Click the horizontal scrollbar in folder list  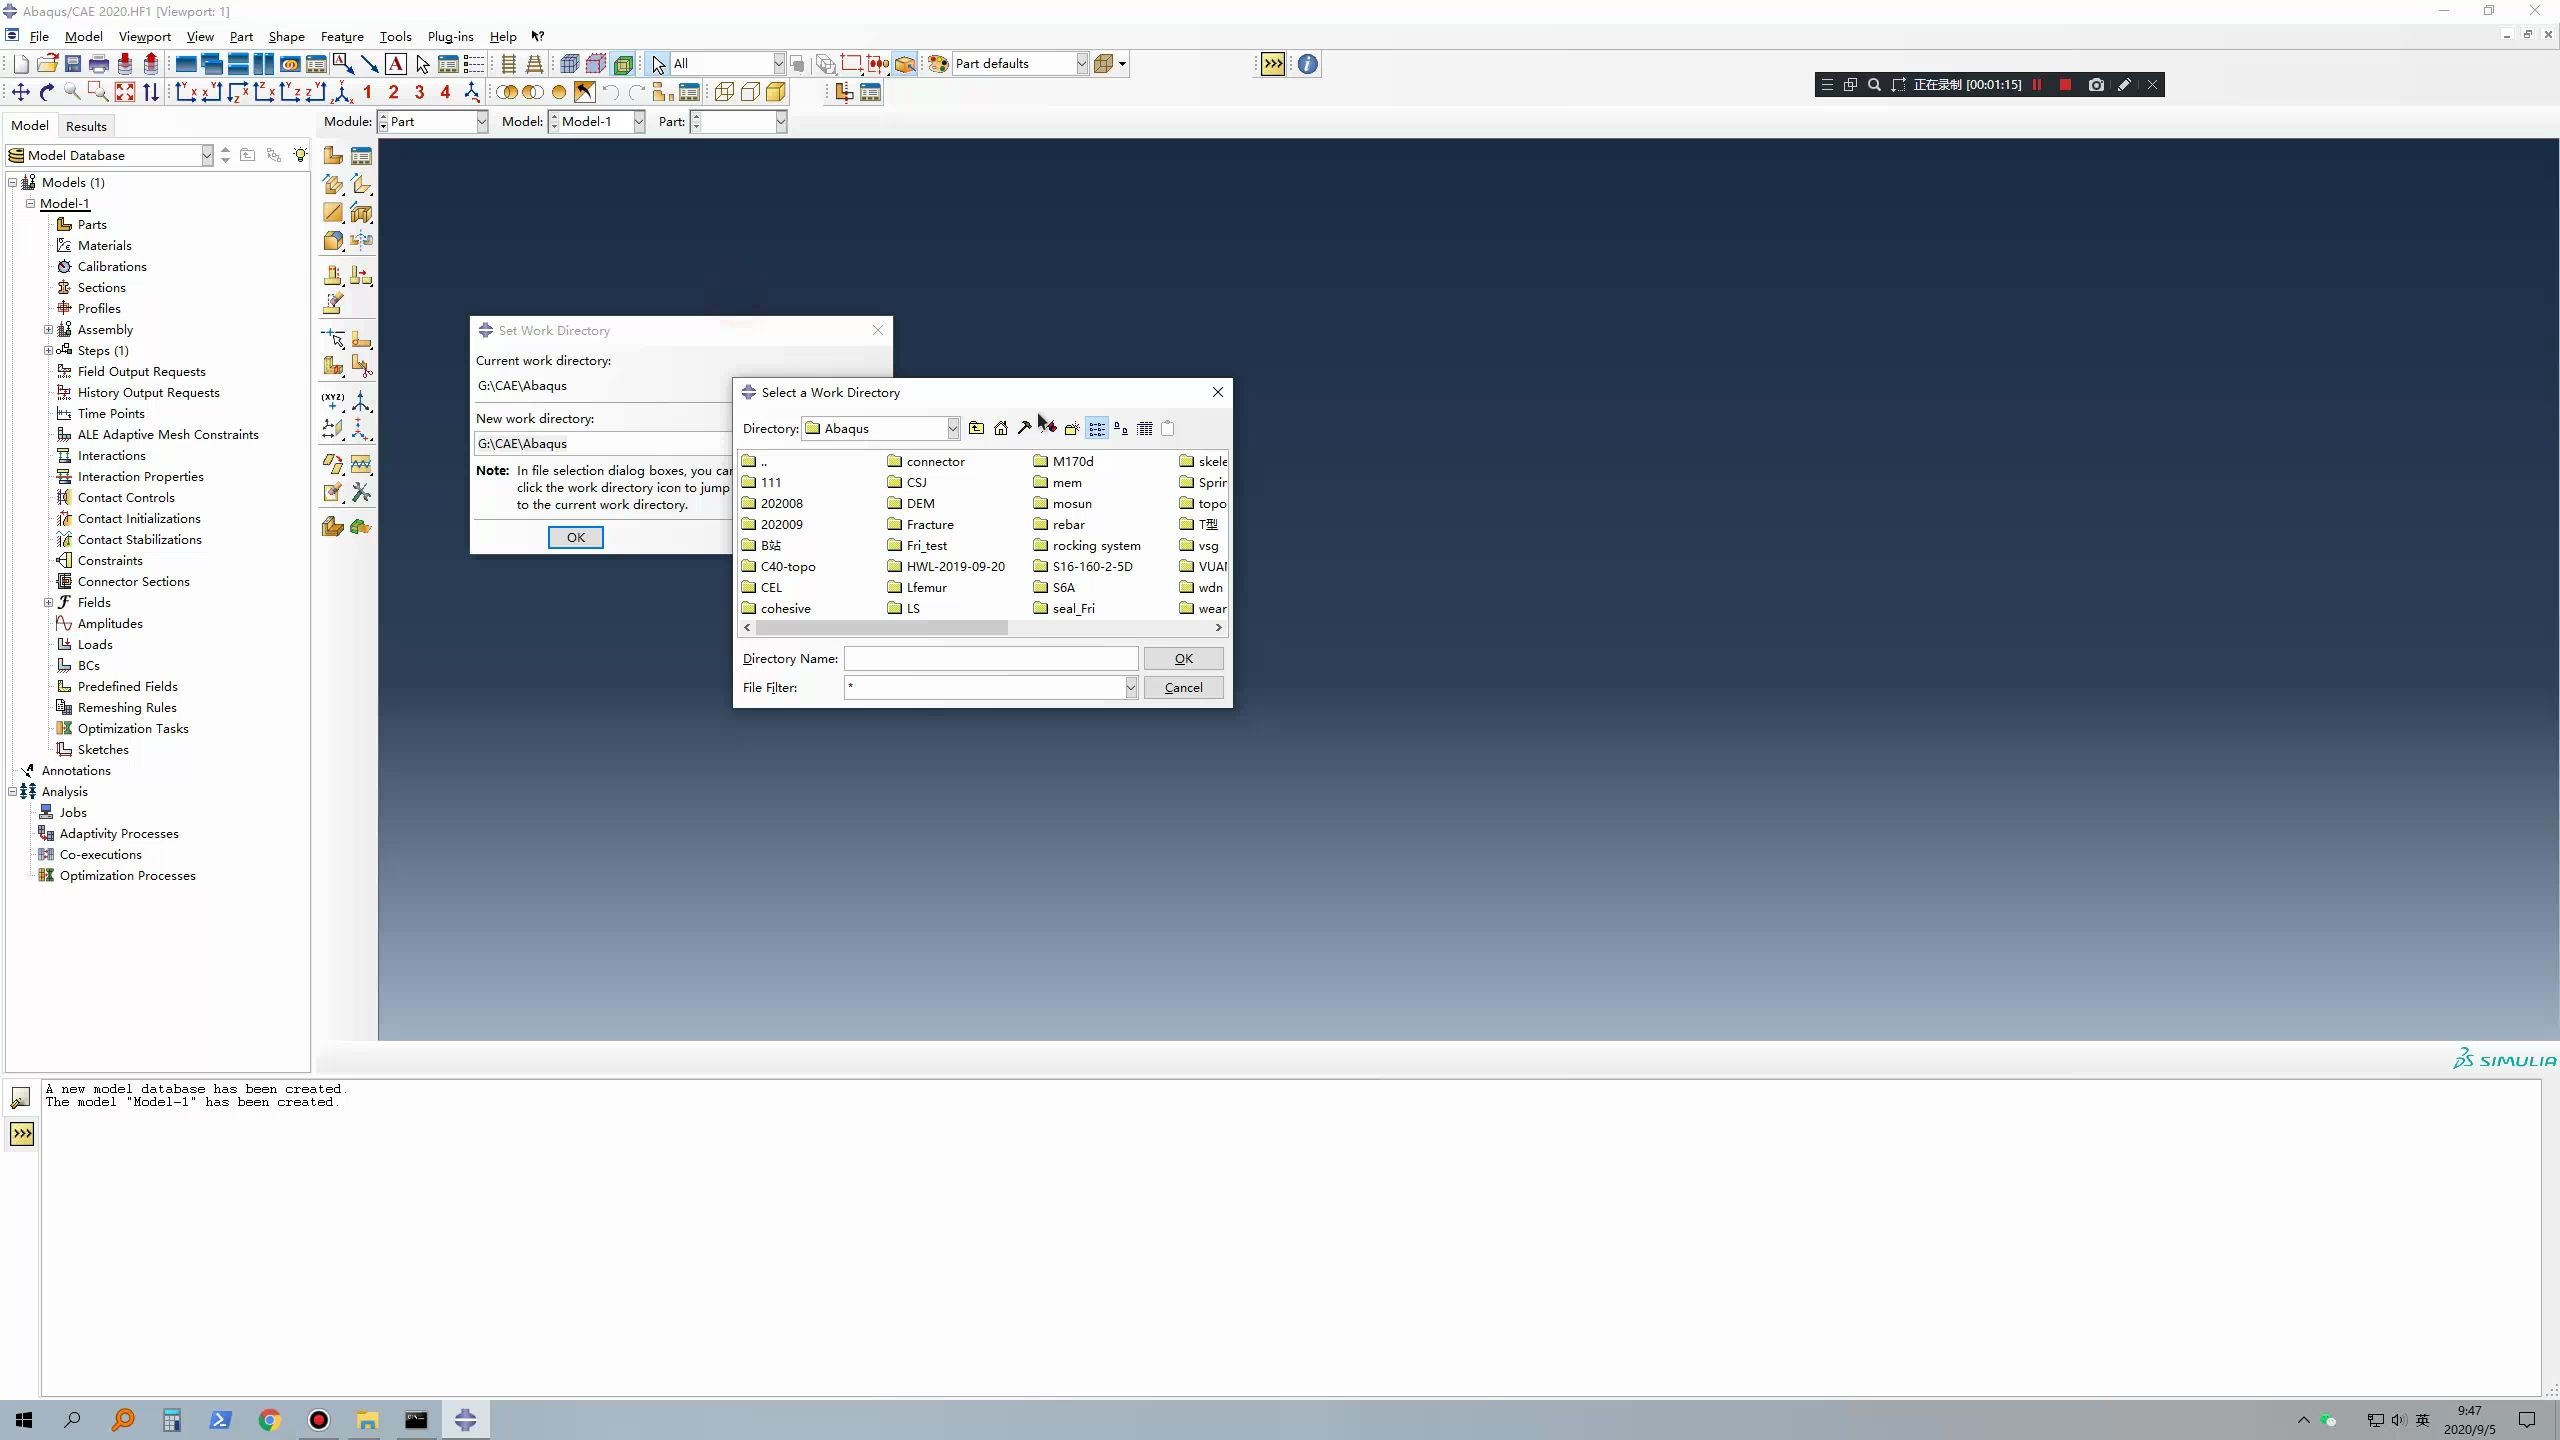[880, 627]
